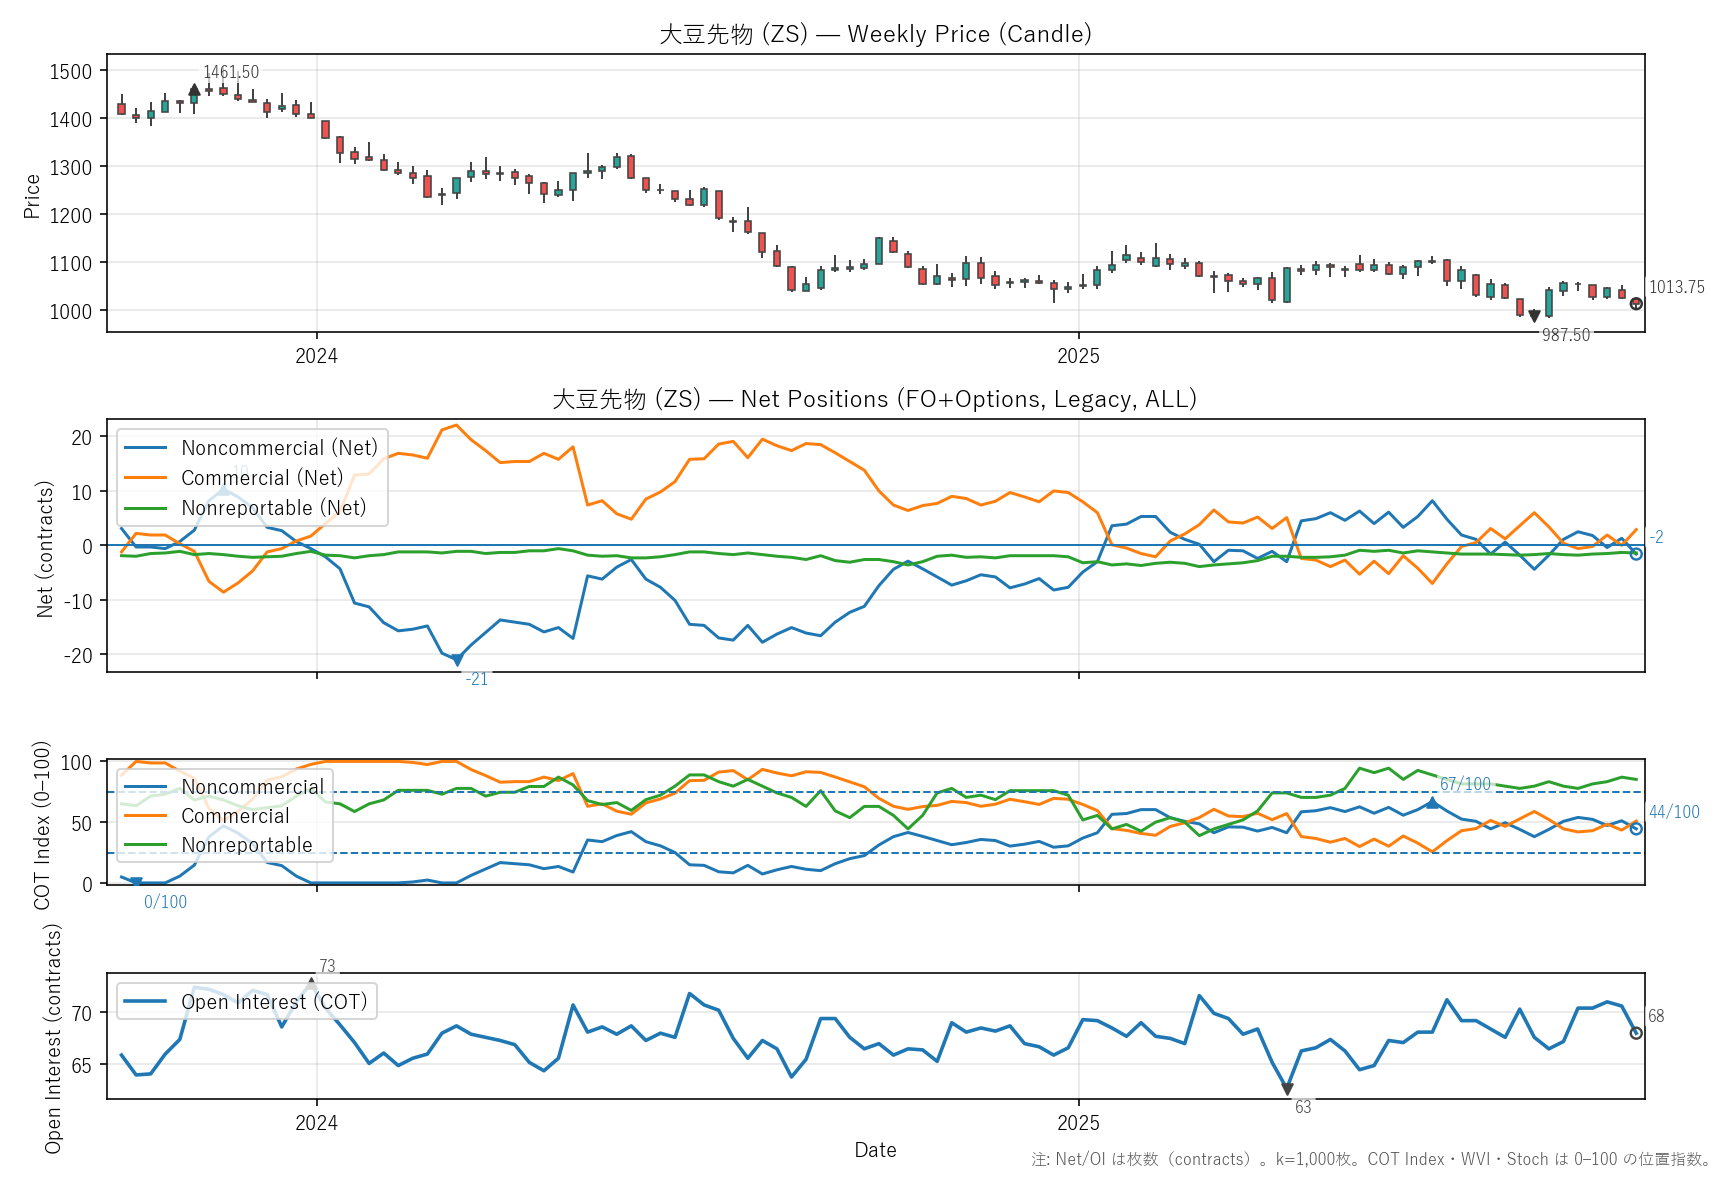The image size is (1728, 1180).
Task: Click the Net Positions chart title
Action: [x=875, y=399]
